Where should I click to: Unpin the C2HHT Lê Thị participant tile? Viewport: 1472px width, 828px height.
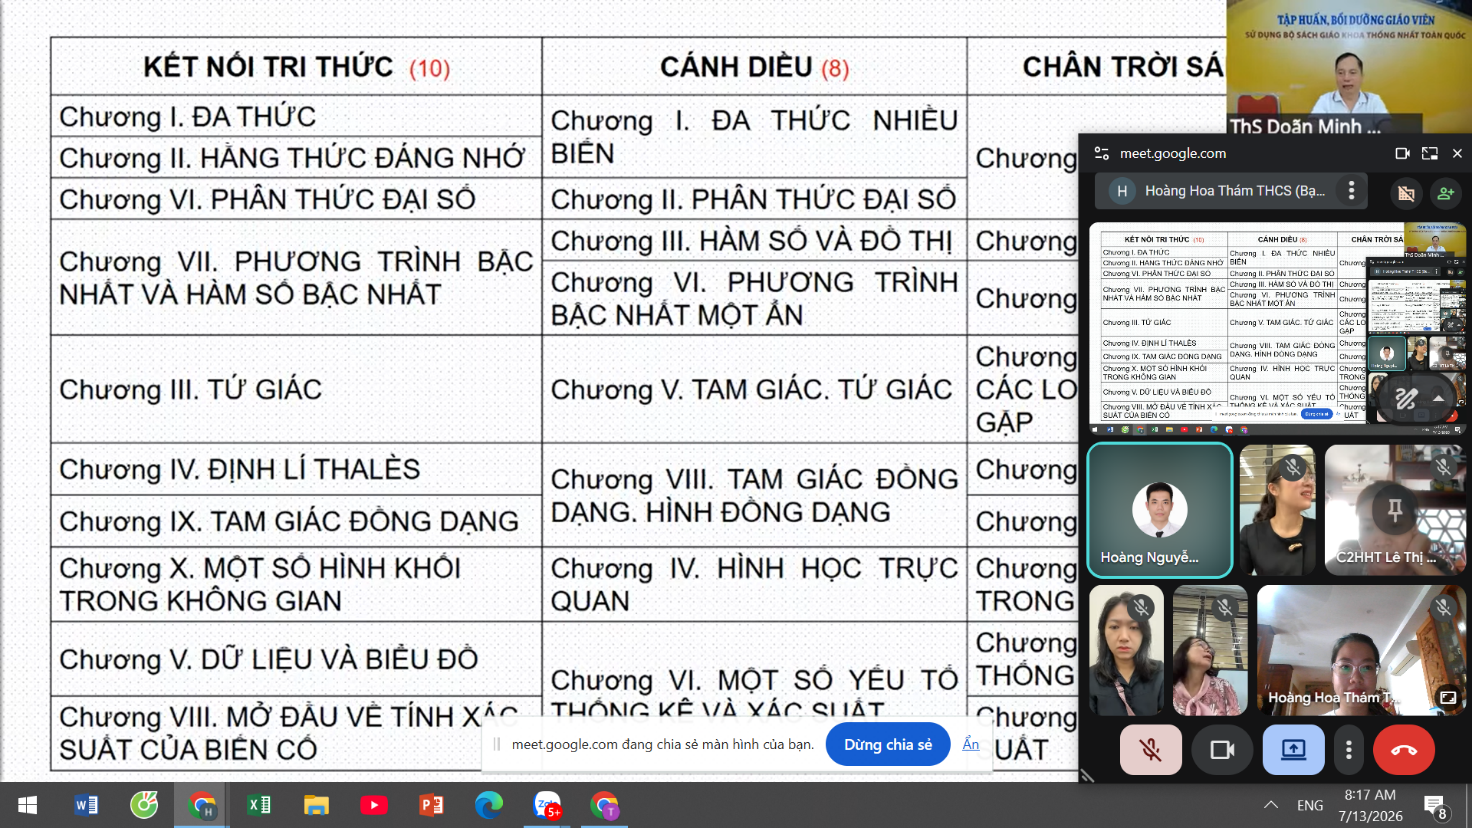point(1395,510)
